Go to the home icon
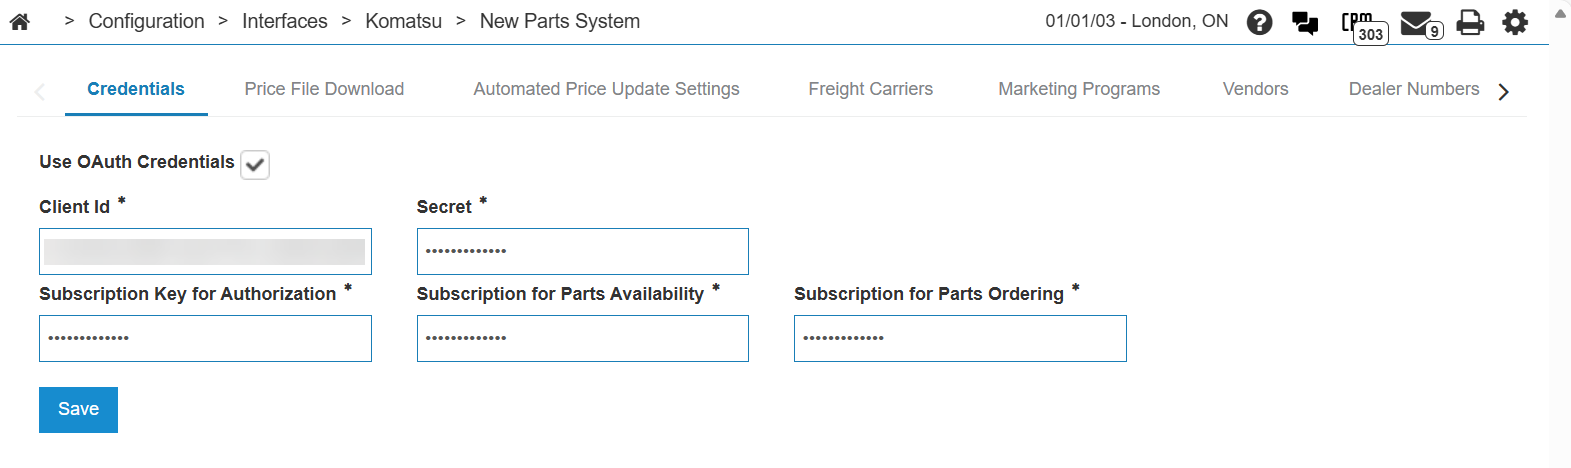This screenshot has width=1571, height=468. pyautogui.click(x=19, y=22)
